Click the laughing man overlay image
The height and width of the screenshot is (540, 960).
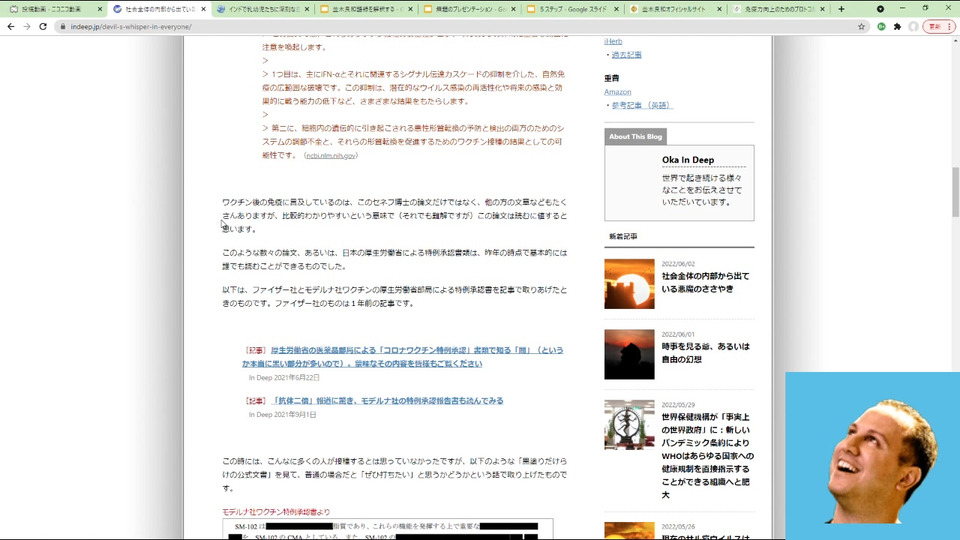pyautogui.click(x=872, y=456)
